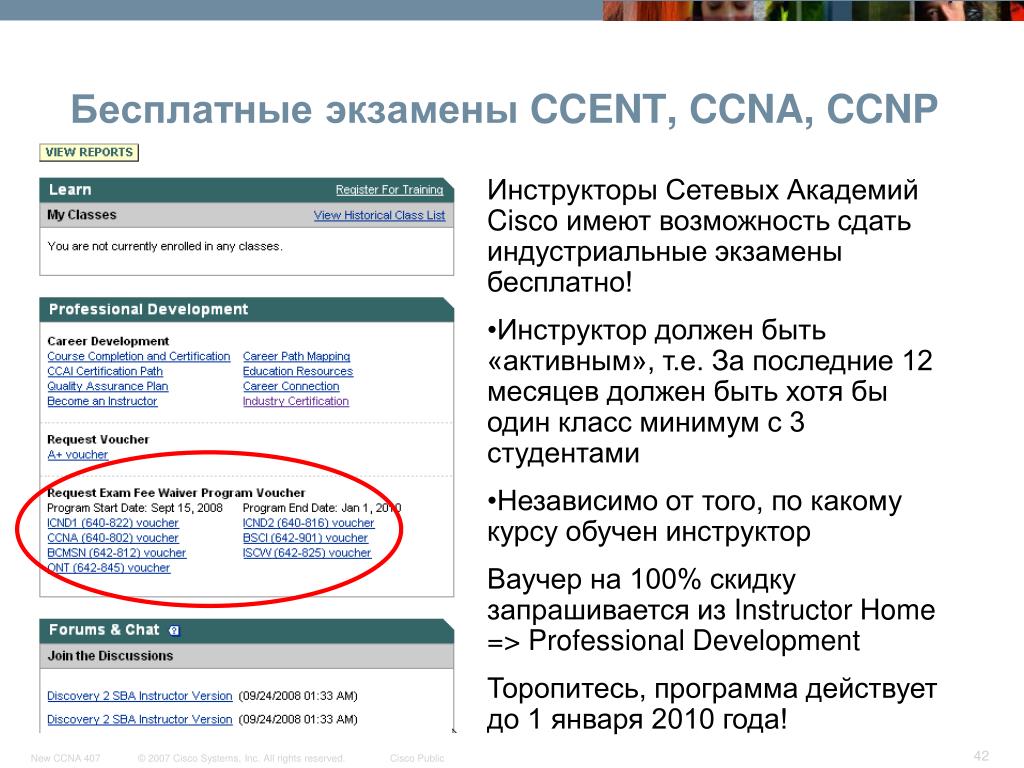The width and height of the screenshot is (1024, 768).
Task: Click the 'You are not currently enrolled' message
Action: 165,247
